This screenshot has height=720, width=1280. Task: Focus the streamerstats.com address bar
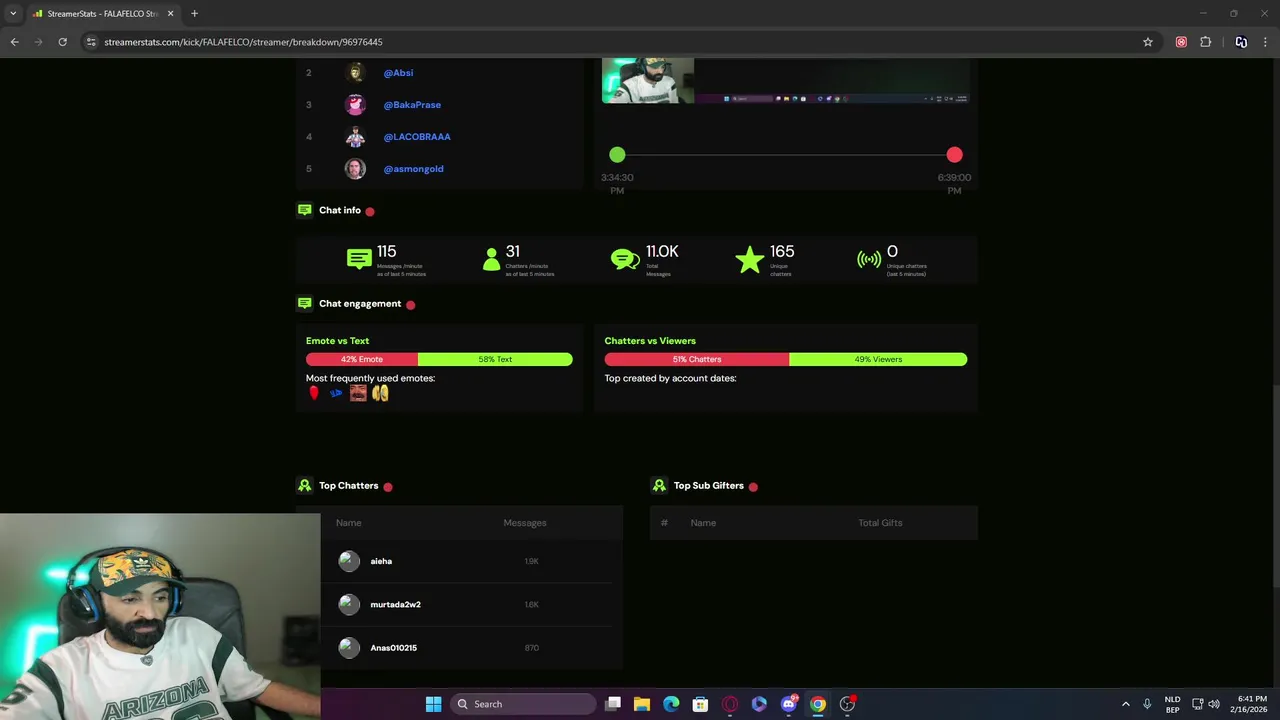click(x=612, y=42)
